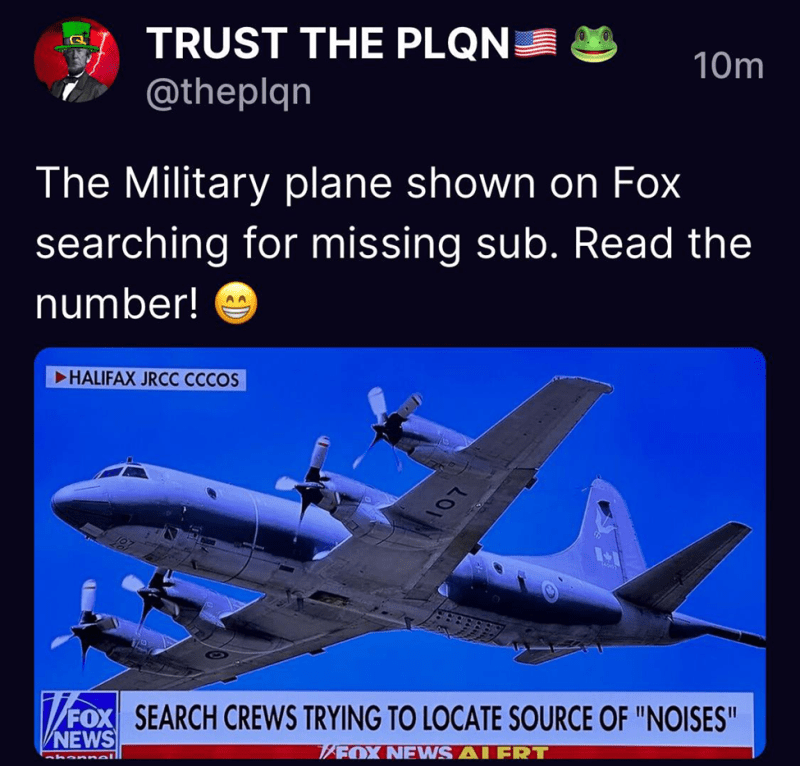This screenshot has height=766, width=800.
Task: Open the attached Fox News plane image
Action: (x=400, y=552)
